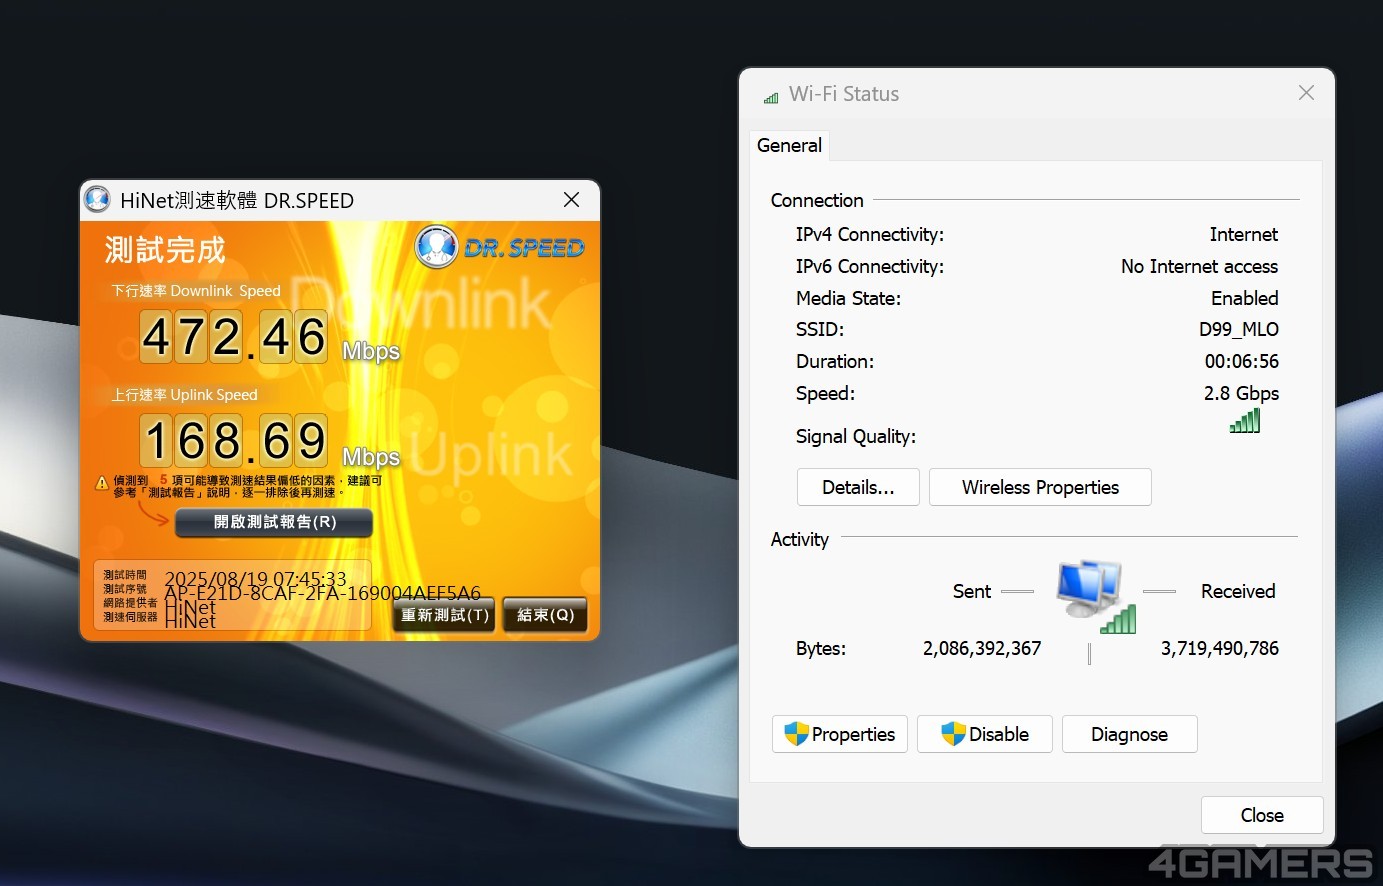Click the 下行速率 Downlink Speed label
The width and height of the screenshot is (1383, 886).
tap(196, 291)
